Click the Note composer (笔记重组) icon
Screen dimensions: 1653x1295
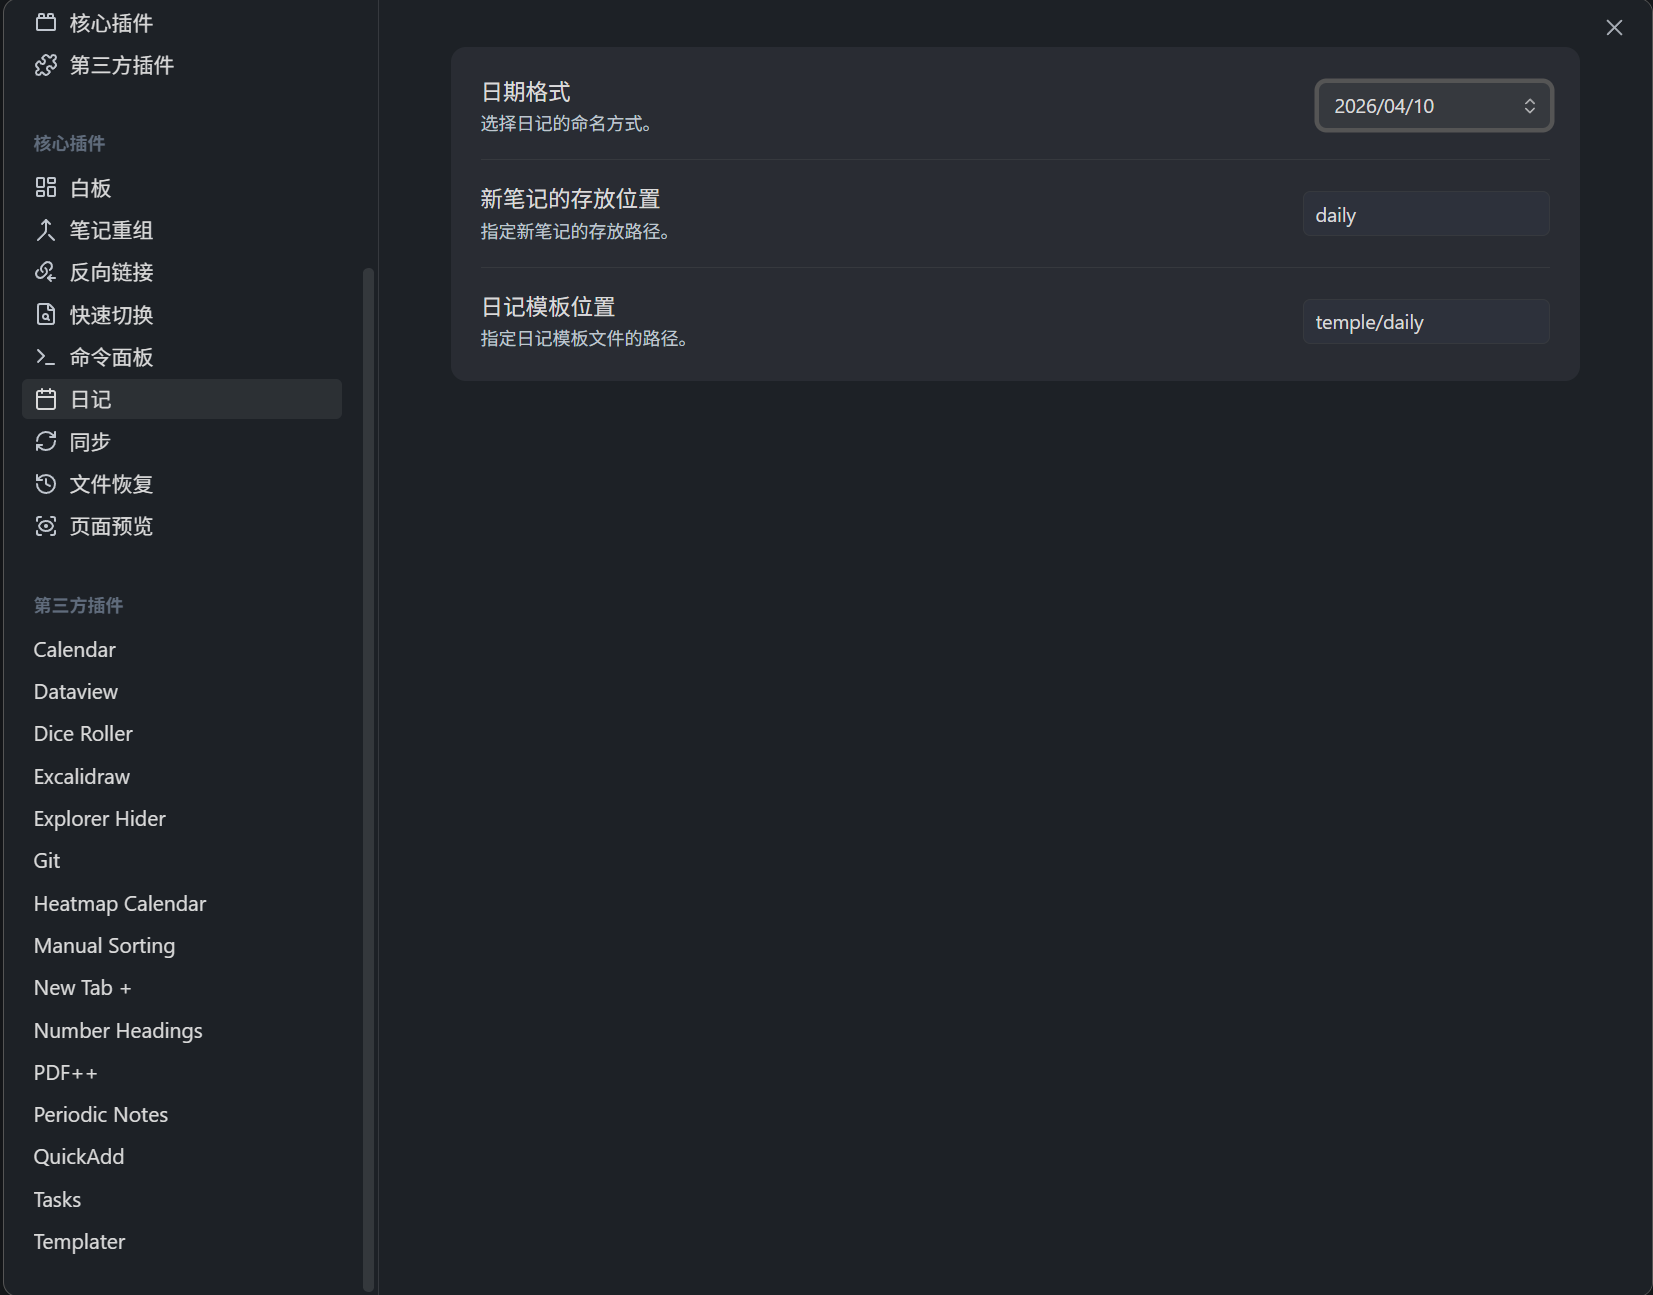pos(46,231)
